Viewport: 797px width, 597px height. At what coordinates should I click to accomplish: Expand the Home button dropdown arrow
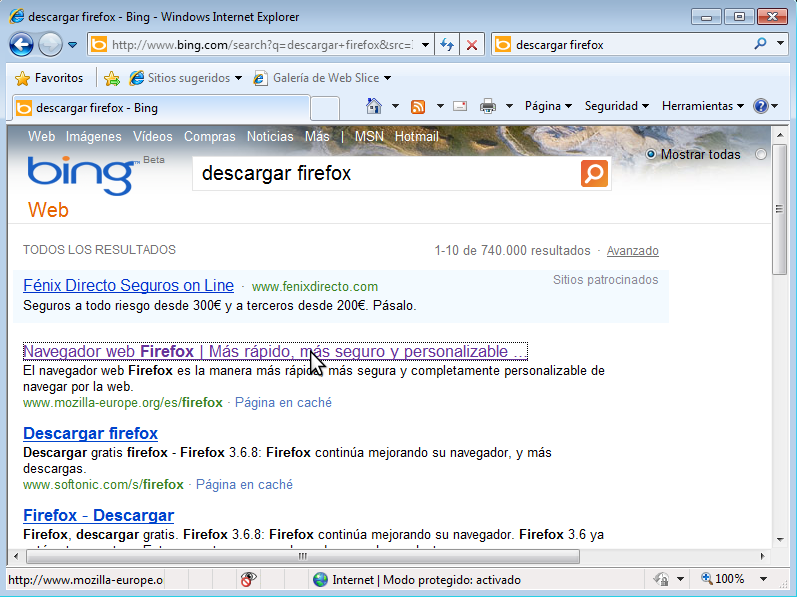pos(395,106)
